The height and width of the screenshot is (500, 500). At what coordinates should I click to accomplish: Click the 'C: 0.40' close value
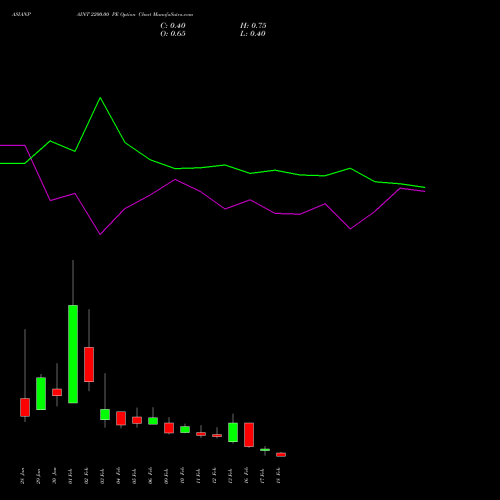173,26
